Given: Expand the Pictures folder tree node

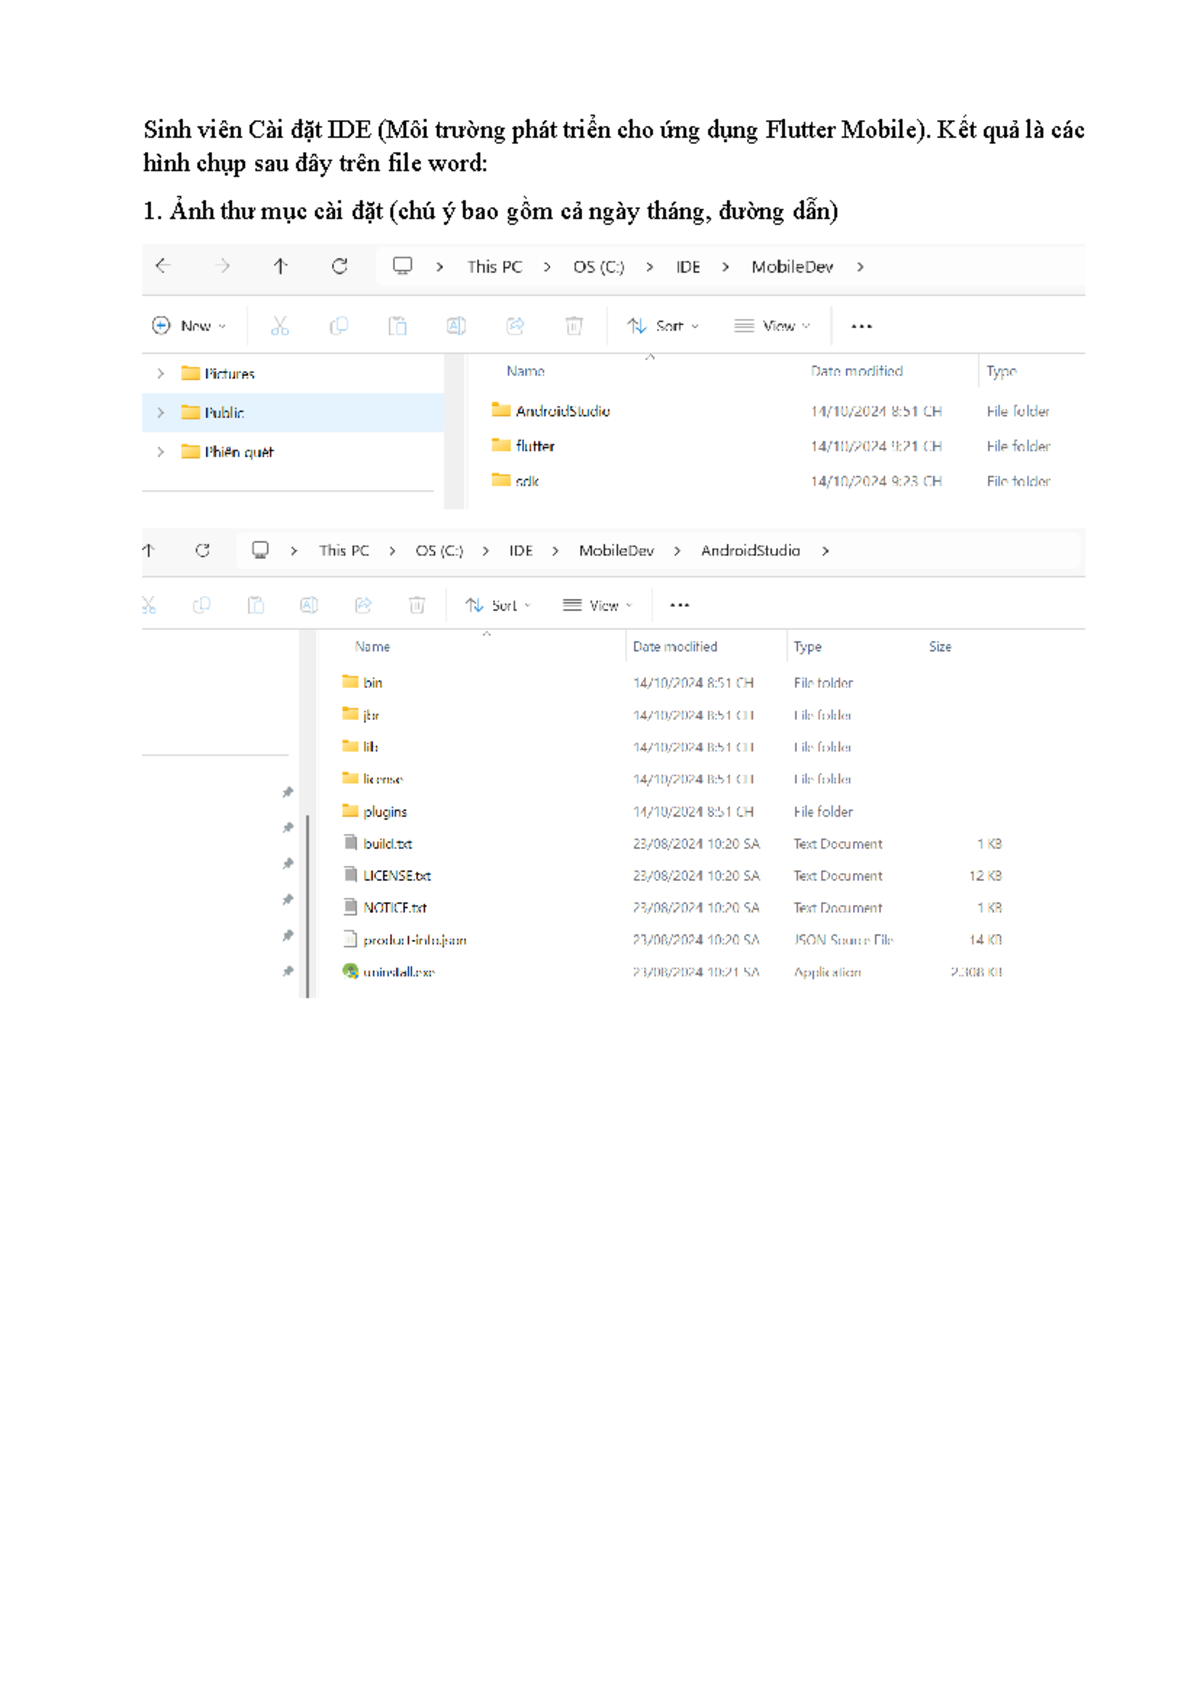Looking at the screenshot, I should click(160, 374).
